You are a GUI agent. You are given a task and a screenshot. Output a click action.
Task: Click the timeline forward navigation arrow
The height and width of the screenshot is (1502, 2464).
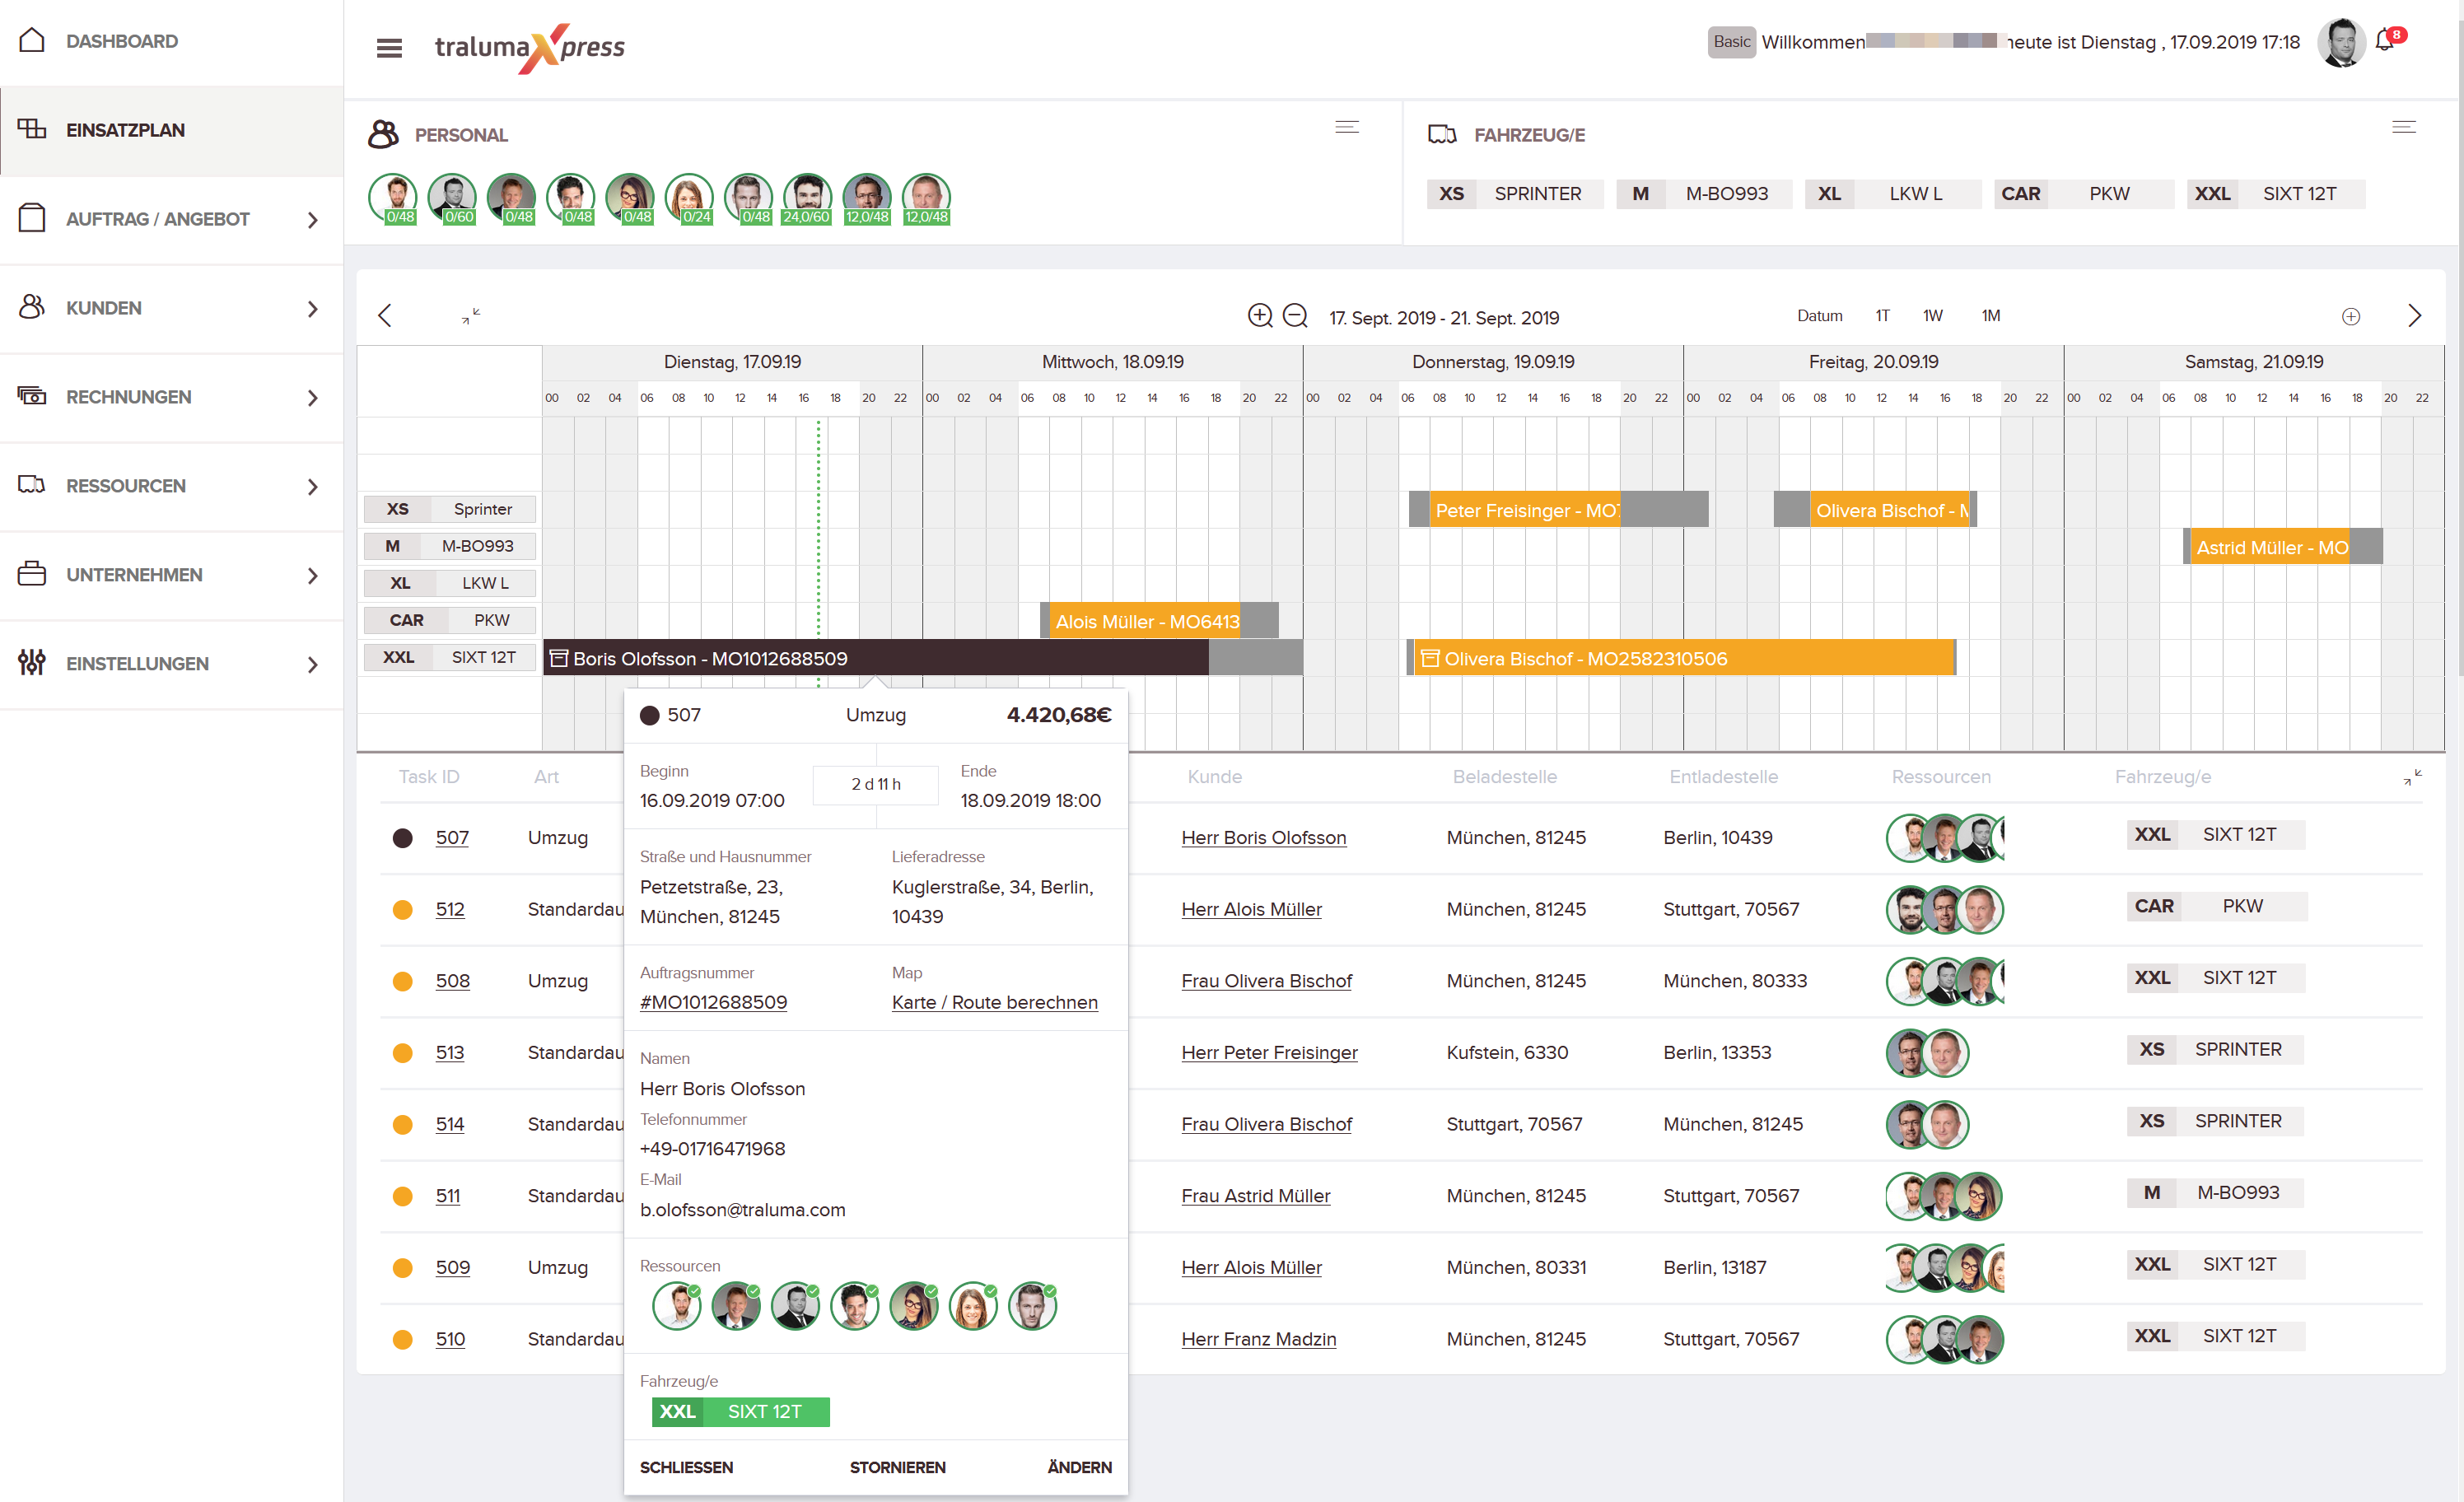coord(2415,317)
